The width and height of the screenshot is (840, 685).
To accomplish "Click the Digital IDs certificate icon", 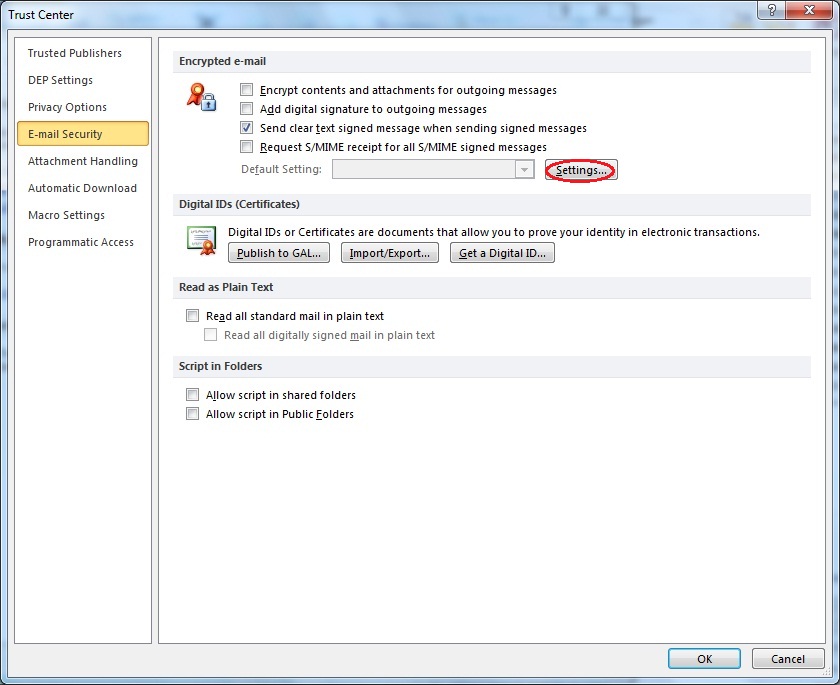I will (x=200, y=240).
